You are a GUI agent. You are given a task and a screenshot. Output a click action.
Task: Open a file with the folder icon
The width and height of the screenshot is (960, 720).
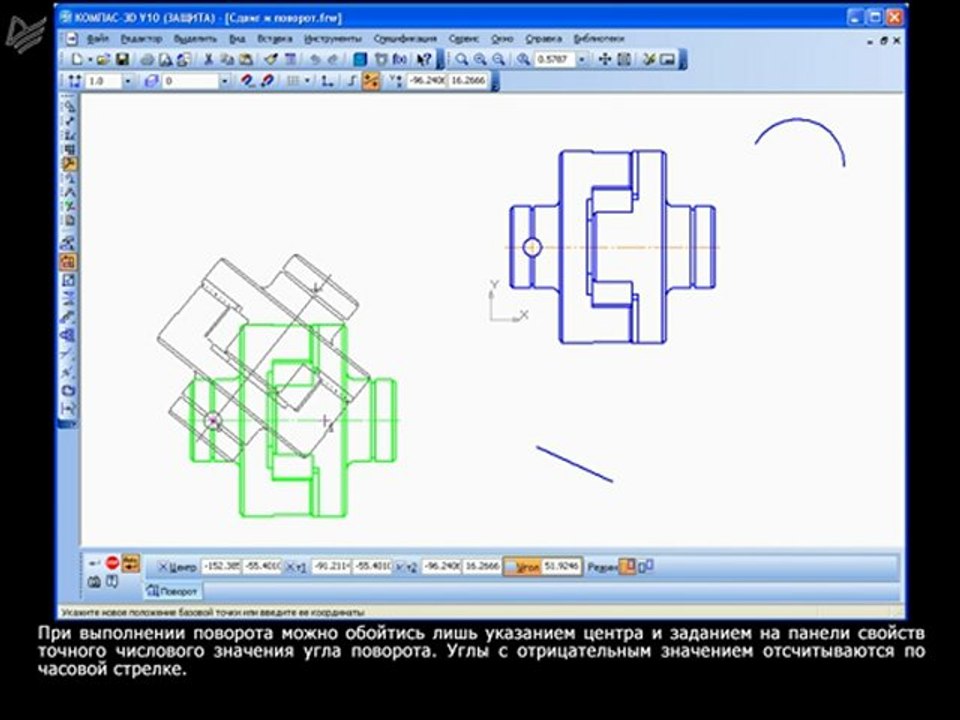(103, 59)
